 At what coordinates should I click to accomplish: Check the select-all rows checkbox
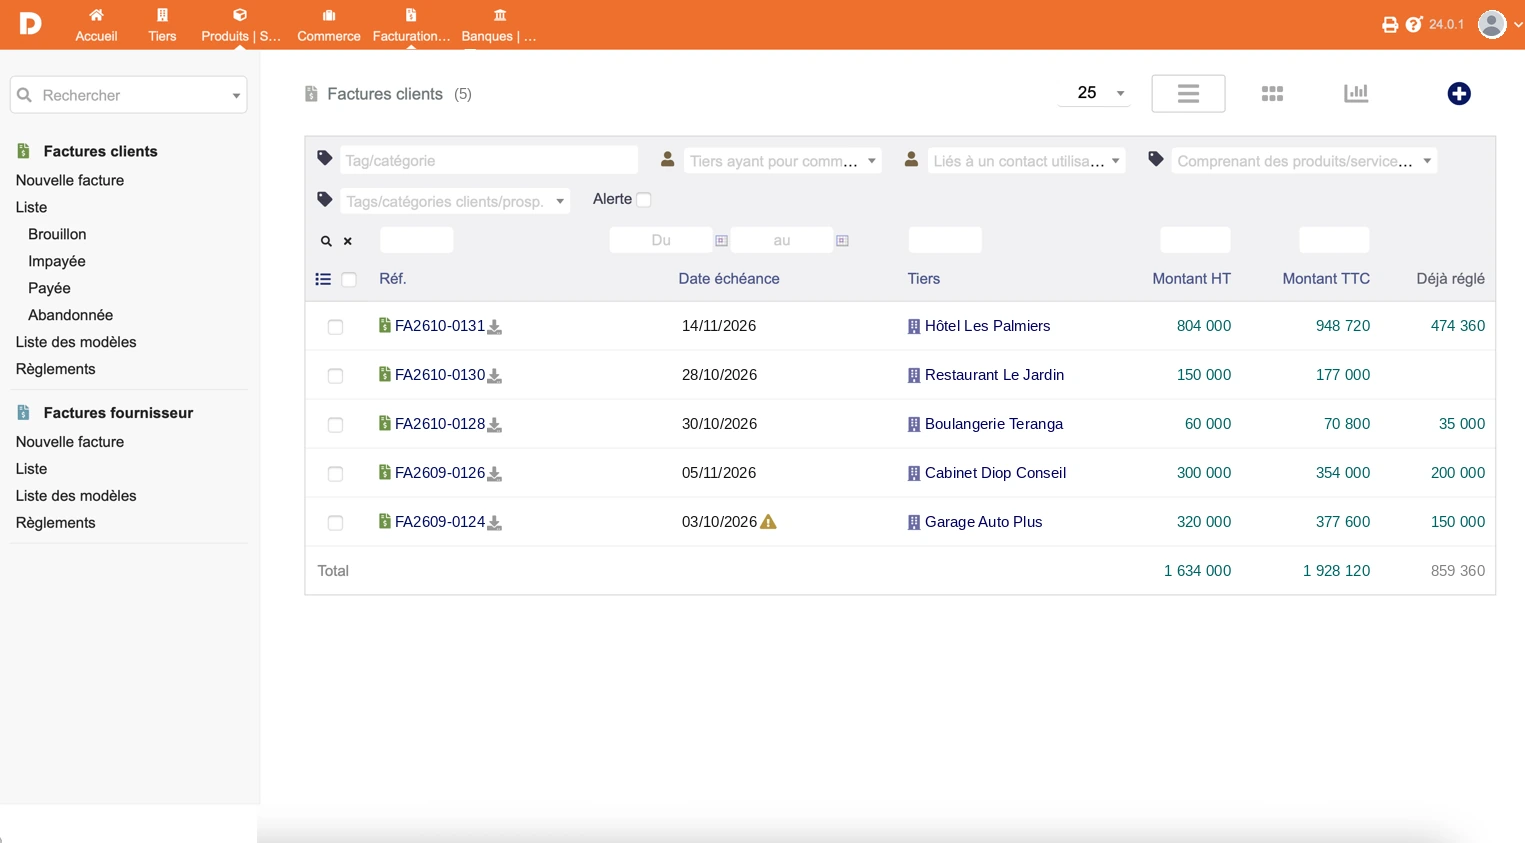coord(349,280)
